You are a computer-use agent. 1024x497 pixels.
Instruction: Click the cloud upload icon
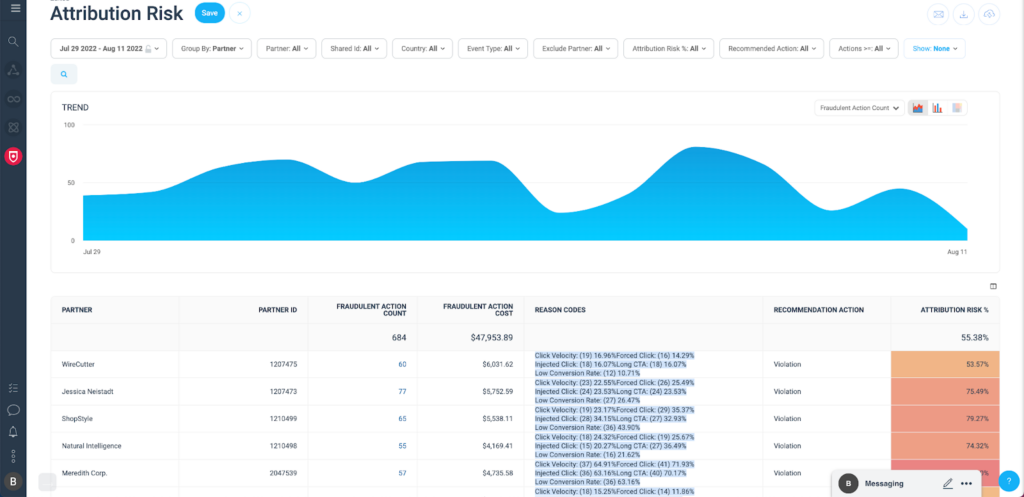(x=989, y=14)
